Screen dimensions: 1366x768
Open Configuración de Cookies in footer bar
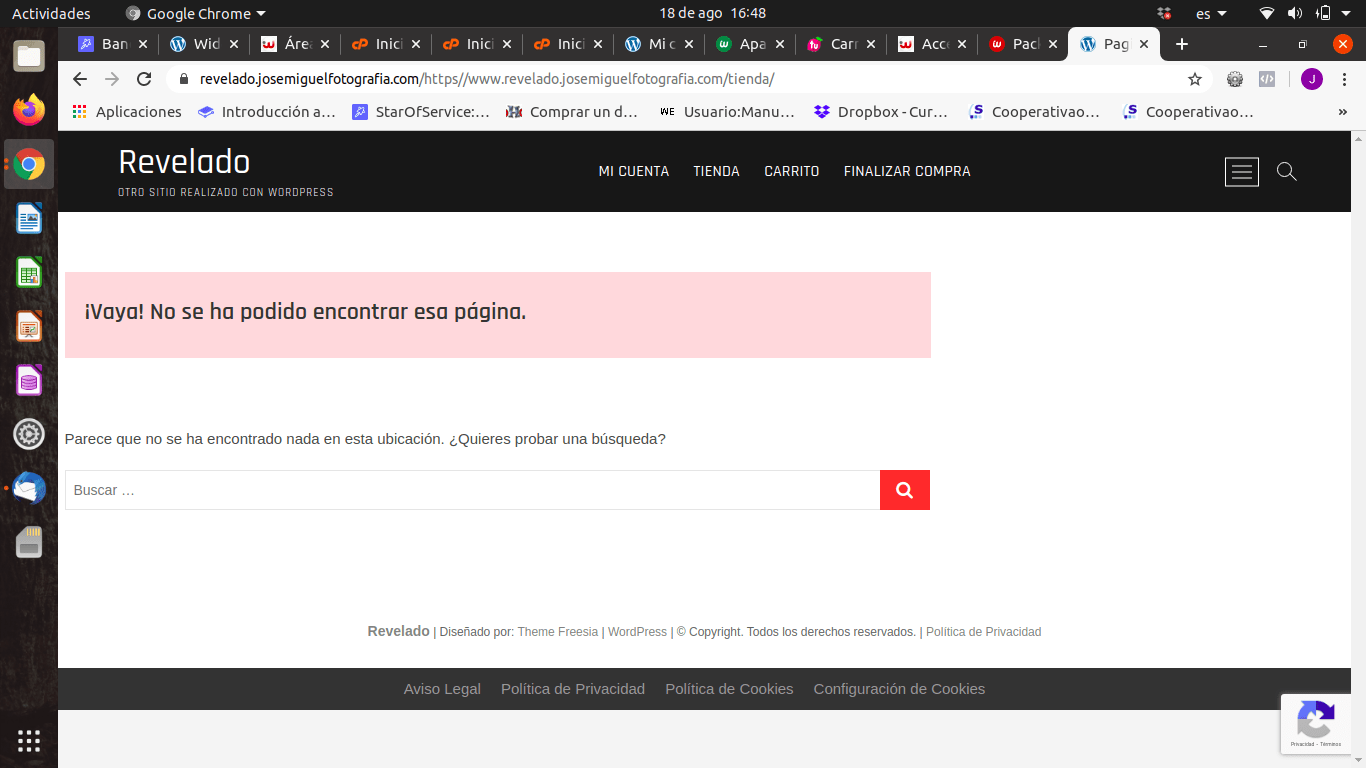(899, 689)
